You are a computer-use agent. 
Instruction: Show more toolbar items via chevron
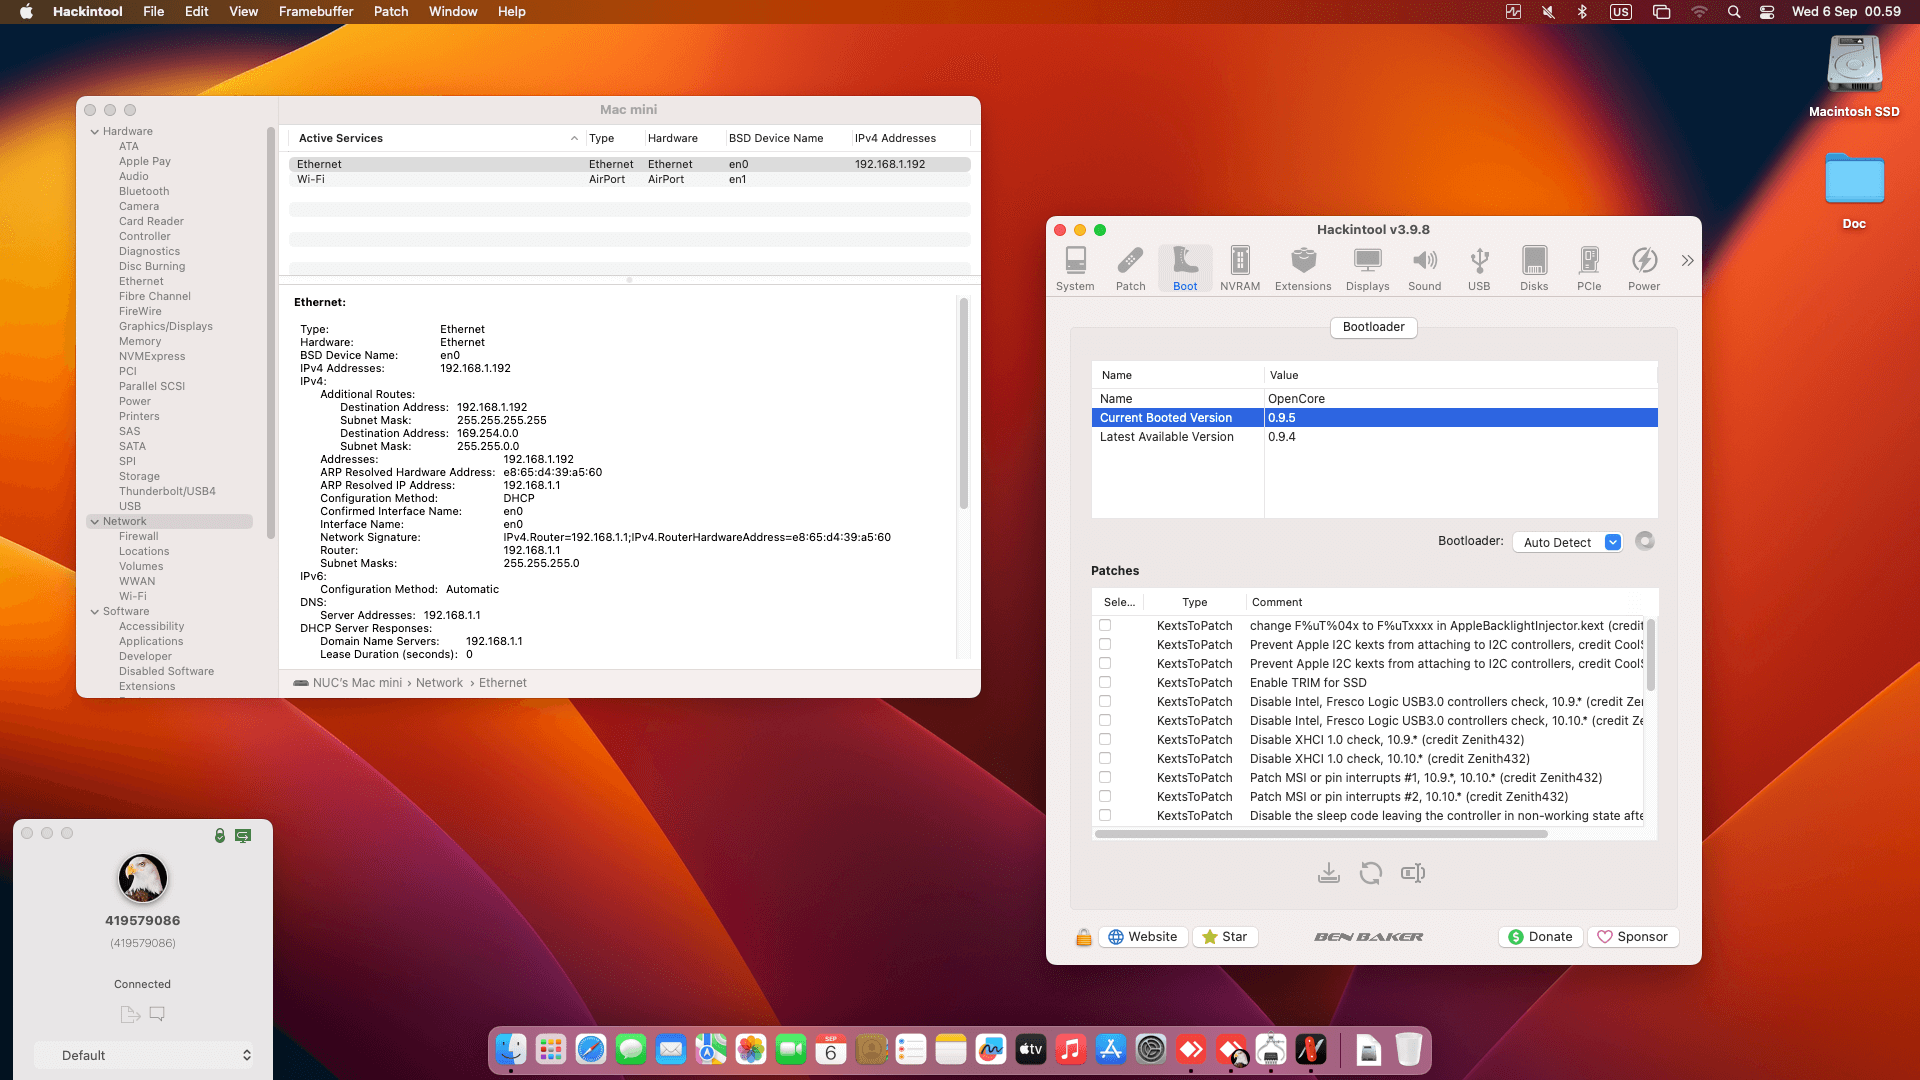point(1687,260)
